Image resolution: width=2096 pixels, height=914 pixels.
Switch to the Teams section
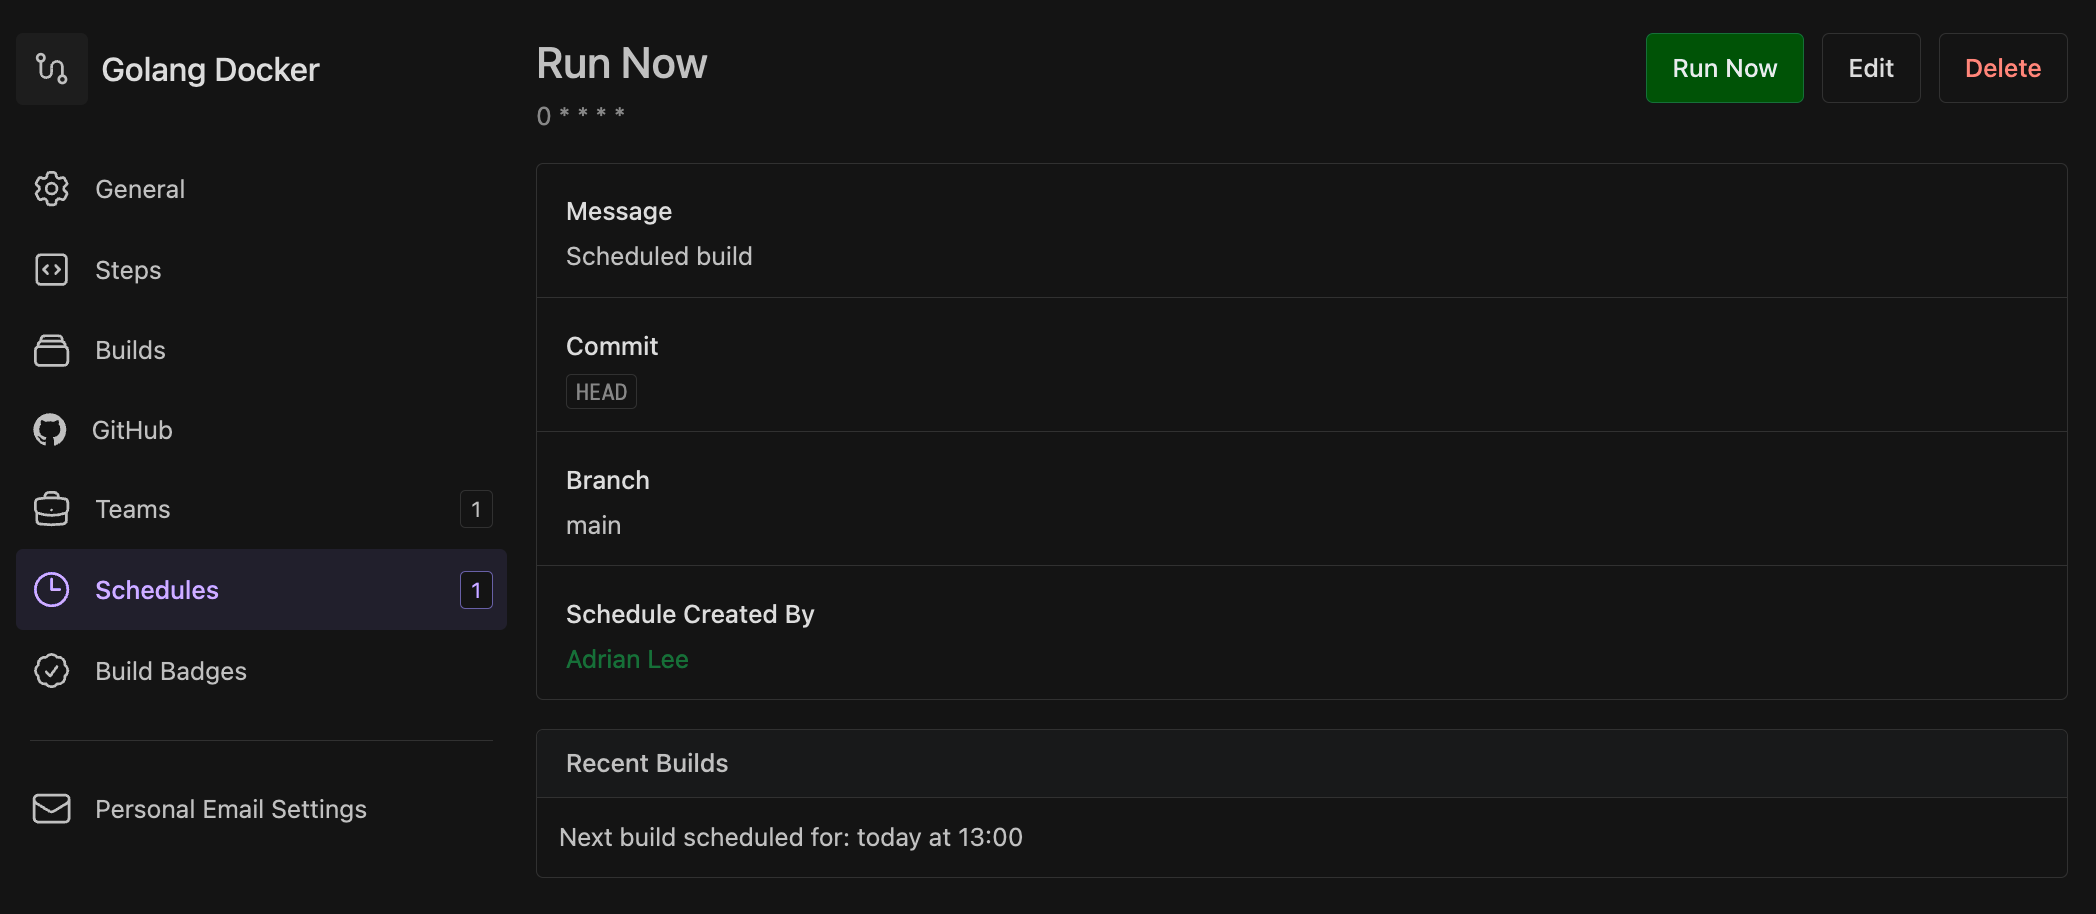pos(132,509)
